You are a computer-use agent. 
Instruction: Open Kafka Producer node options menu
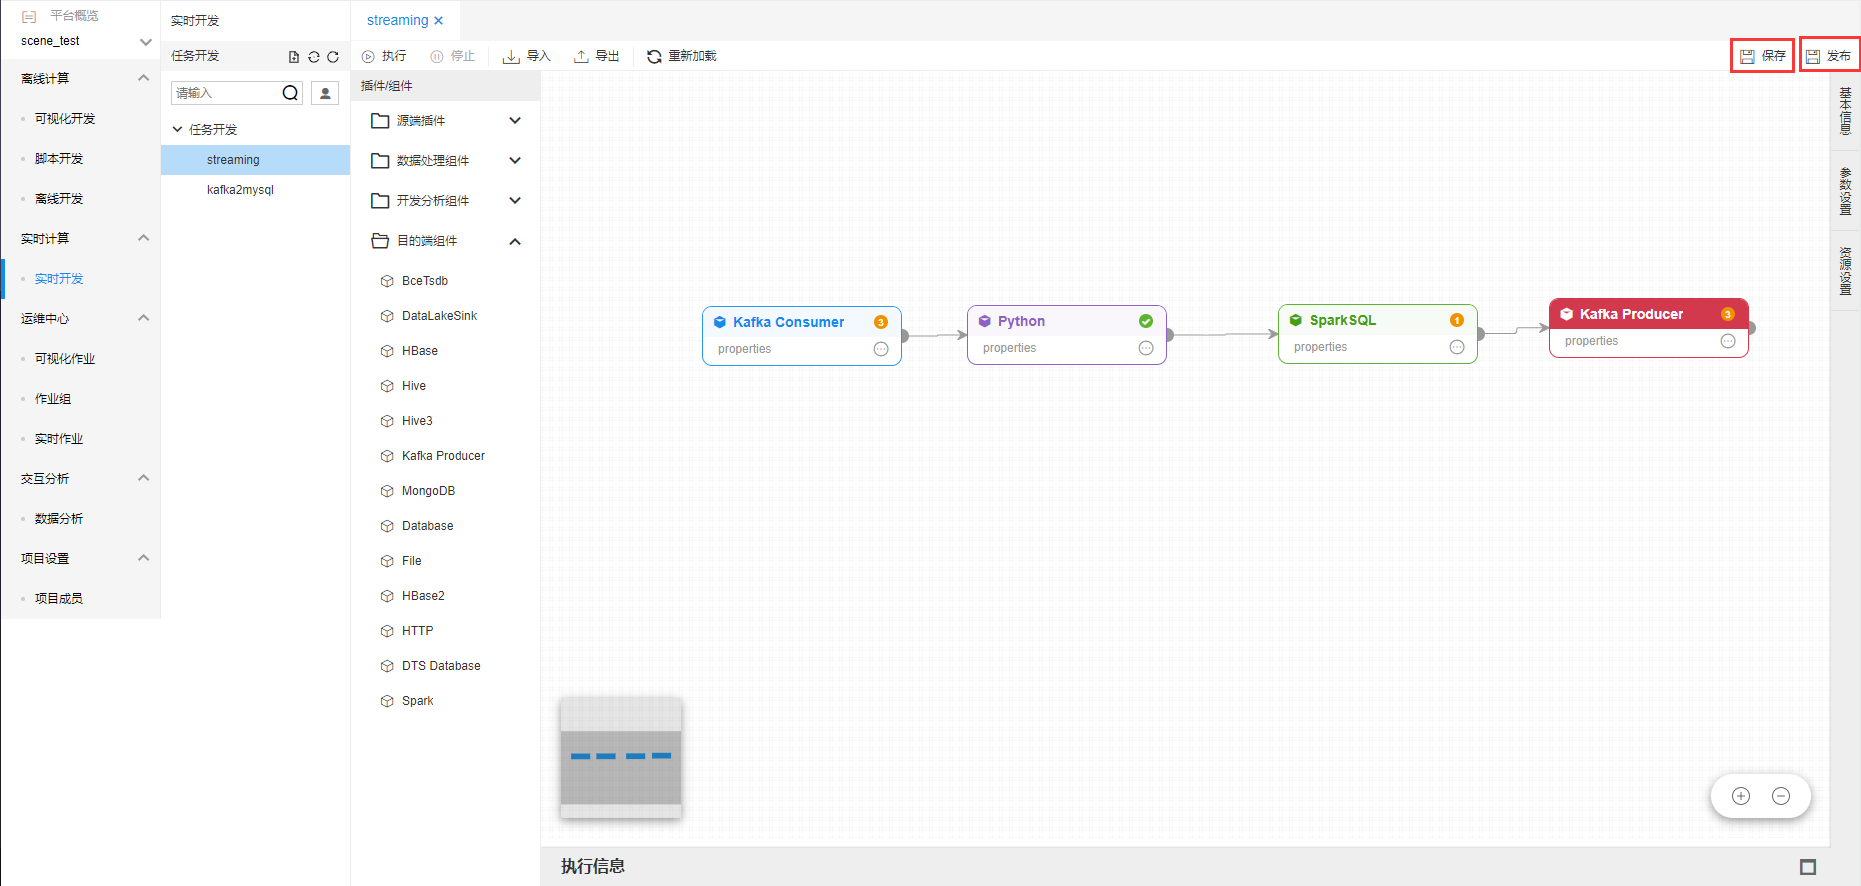click(x=1728, y=341)
